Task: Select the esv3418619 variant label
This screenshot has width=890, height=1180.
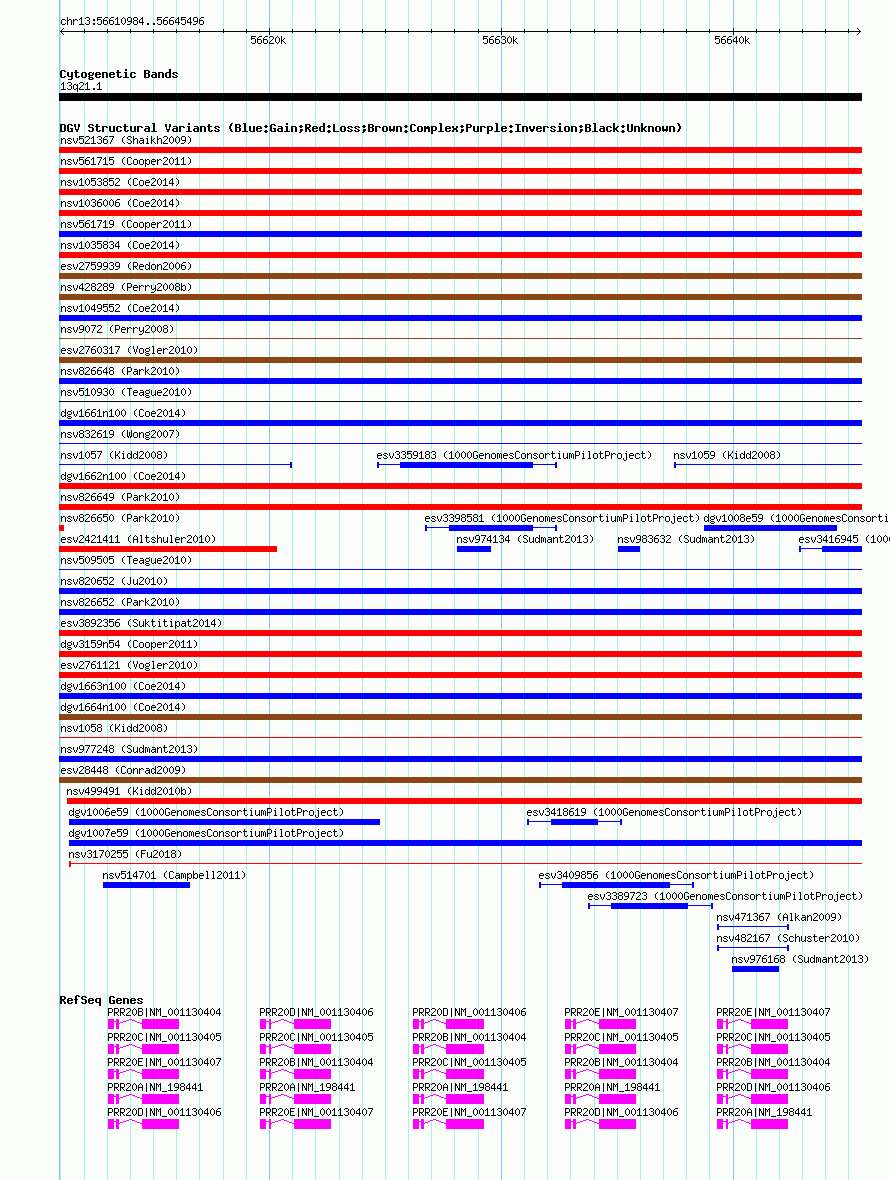Action: point(664,813)
